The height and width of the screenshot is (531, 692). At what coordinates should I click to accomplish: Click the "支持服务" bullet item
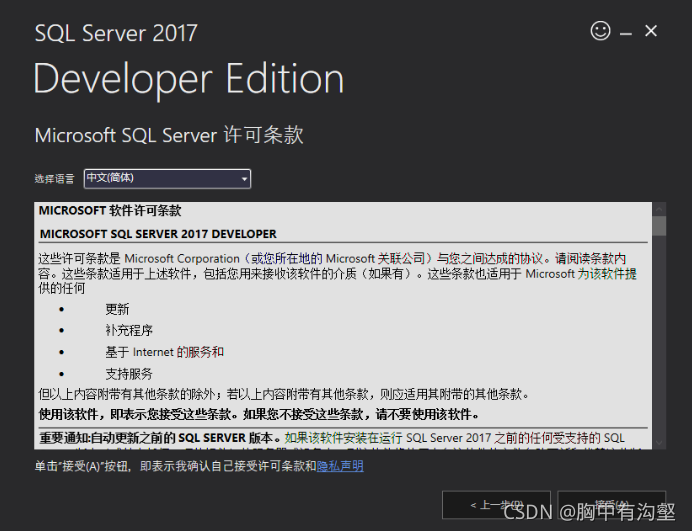(x=129, y=374)
